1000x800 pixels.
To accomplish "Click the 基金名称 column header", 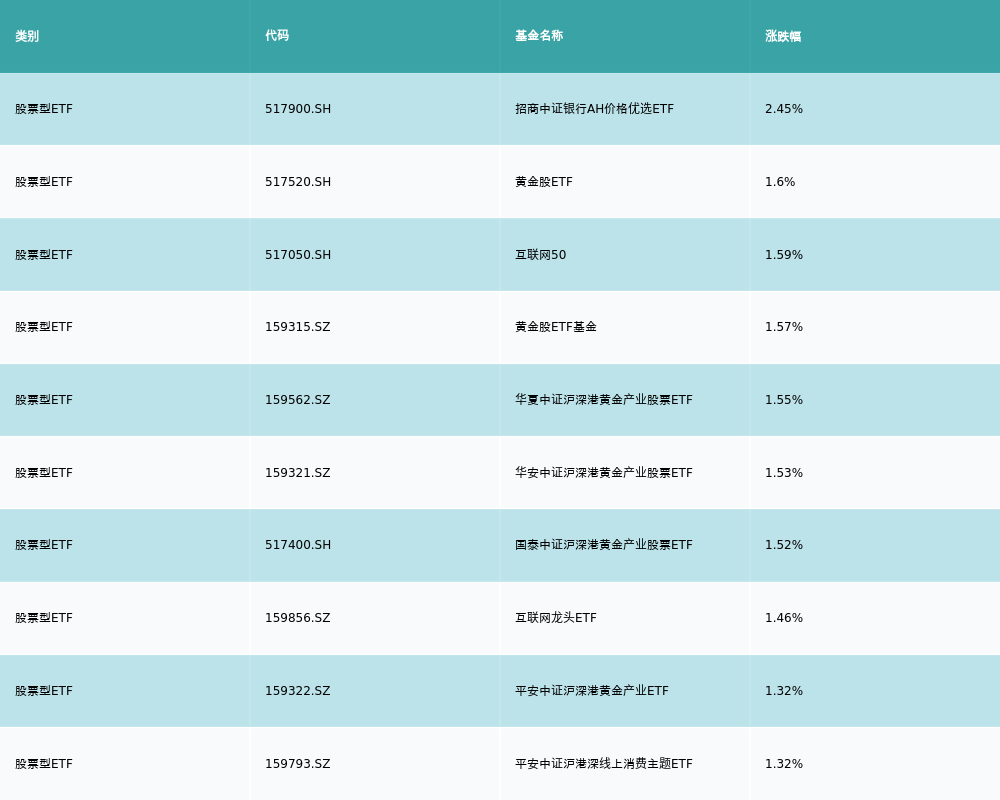I will click(x=539, y=36).
